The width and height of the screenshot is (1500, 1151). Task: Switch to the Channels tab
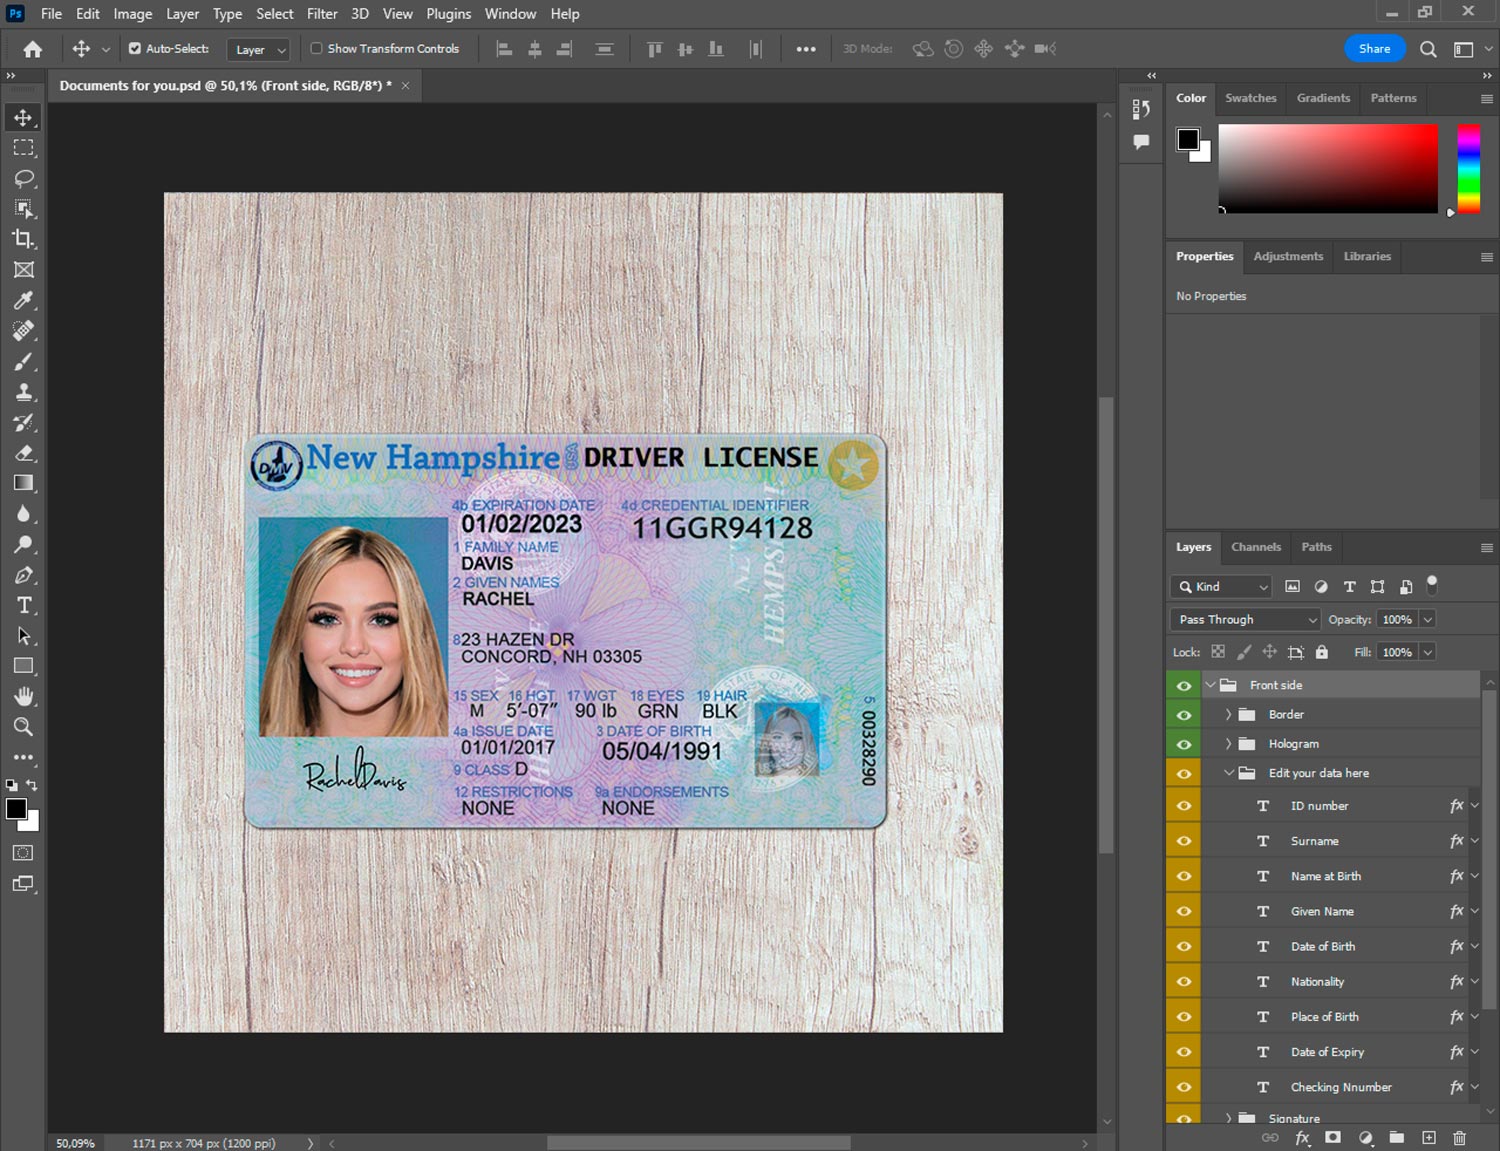click(x=1255, y=547)
